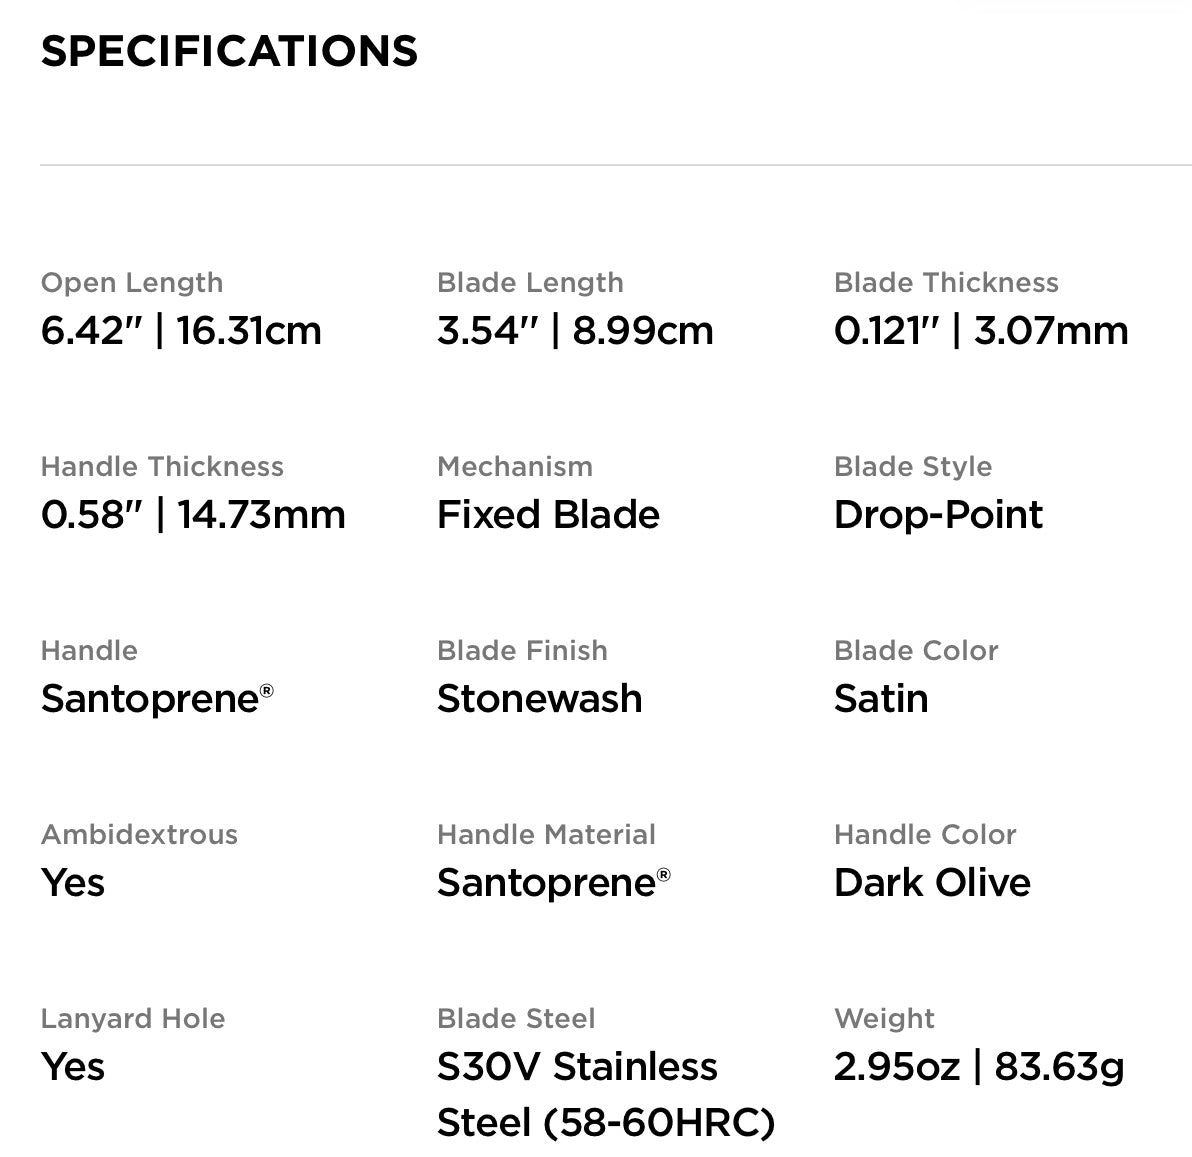
Task: Select the Blade Length value 3.54" | 8.99cm
Action: (x=575, y=331)
